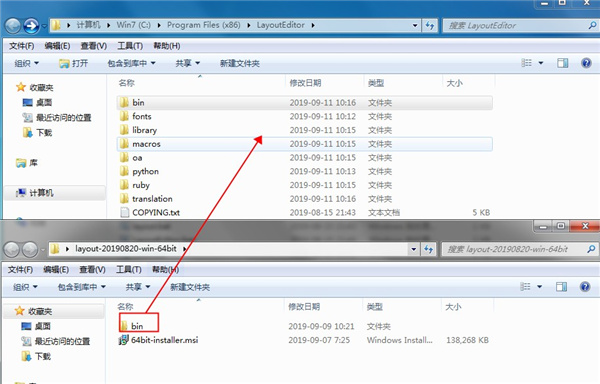Viewport: 600px width, 384px height.
Task: Click 新建文件夹 in layout-20190820 window toolbar
Action: (190, 287)
